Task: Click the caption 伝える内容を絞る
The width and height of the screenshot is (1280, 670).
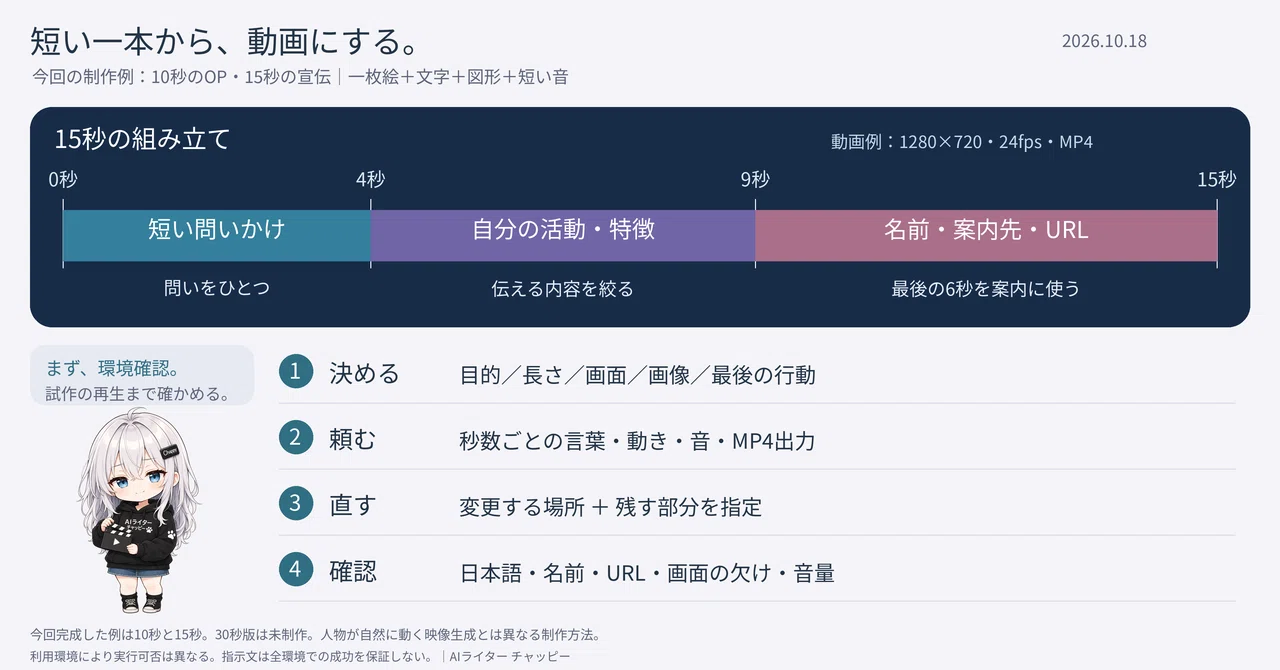Action: coord(563,289)
